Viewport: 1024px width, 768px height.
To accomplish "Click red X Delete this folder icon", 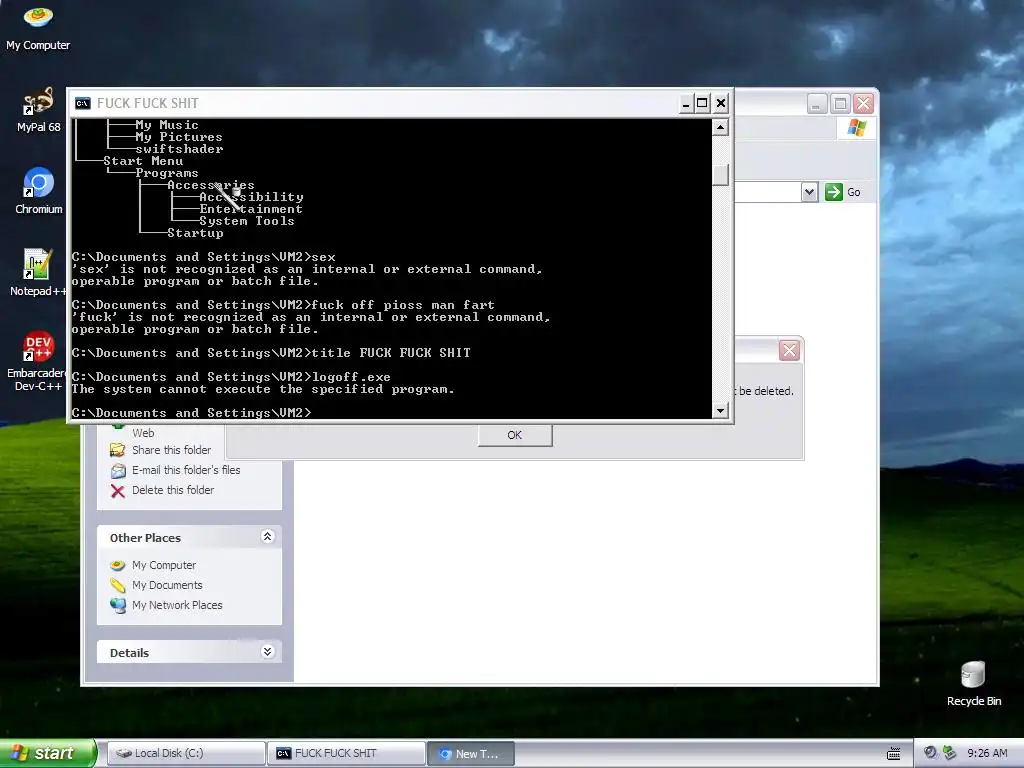I will (118, 490).
